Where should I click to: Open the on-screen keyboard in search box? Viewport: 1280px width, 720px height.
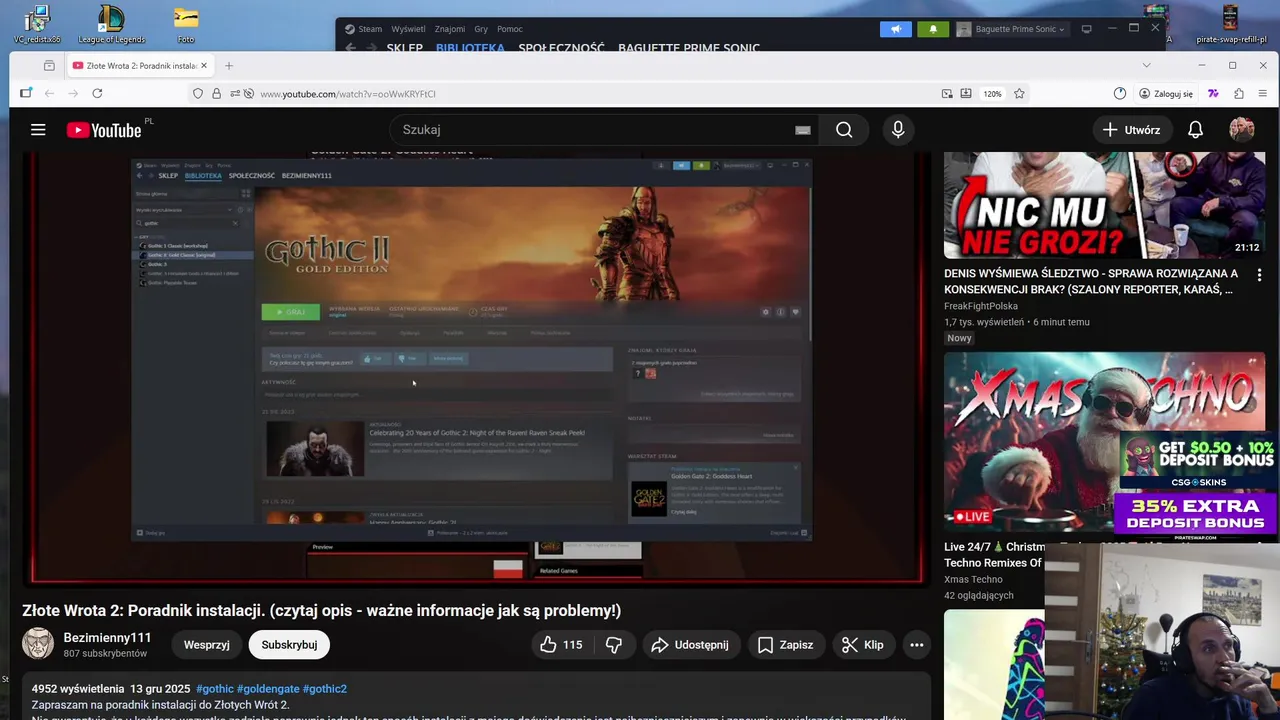(802, 130)
